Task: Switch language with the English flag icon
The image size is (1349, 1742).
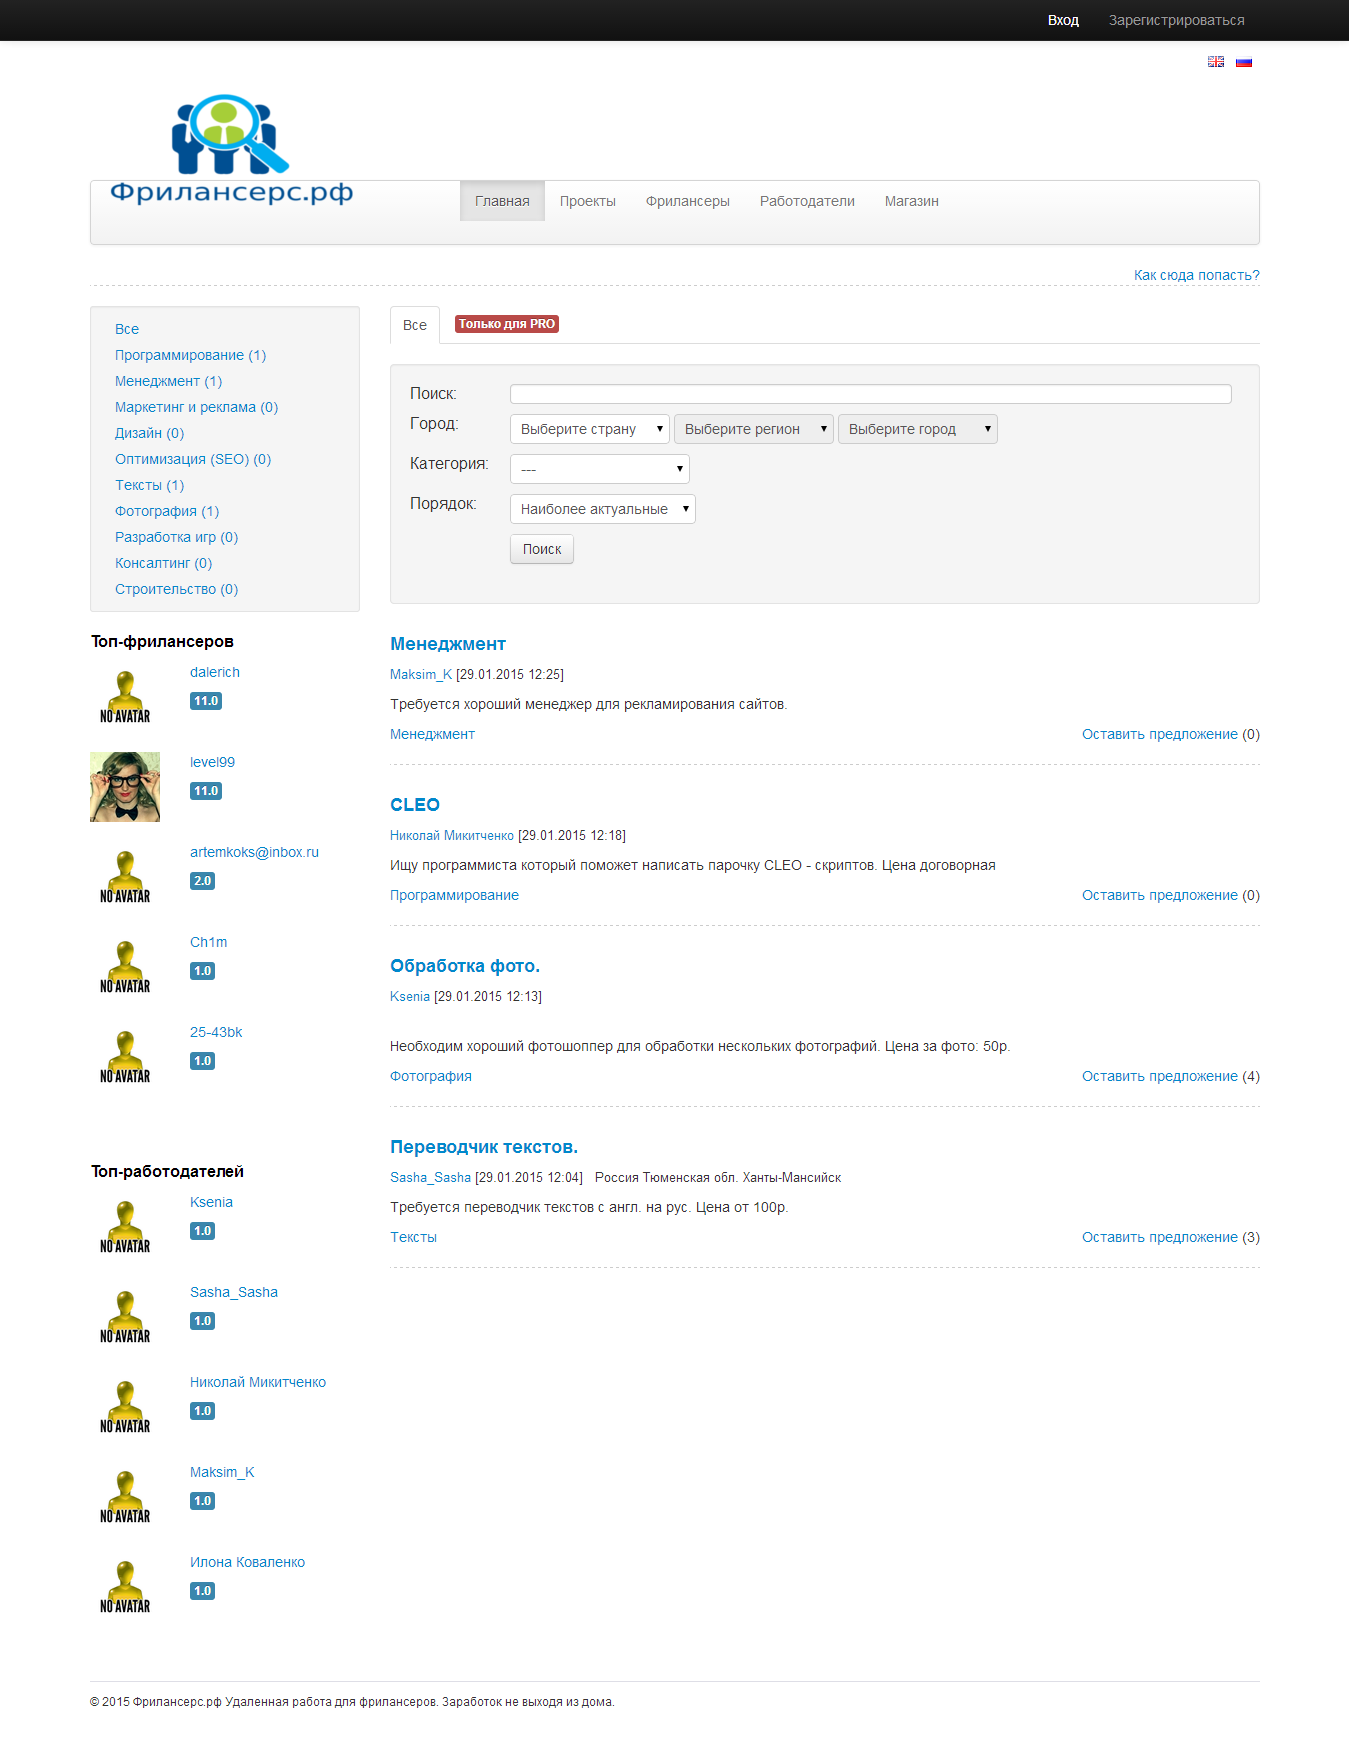Action: pos(1215,62)
